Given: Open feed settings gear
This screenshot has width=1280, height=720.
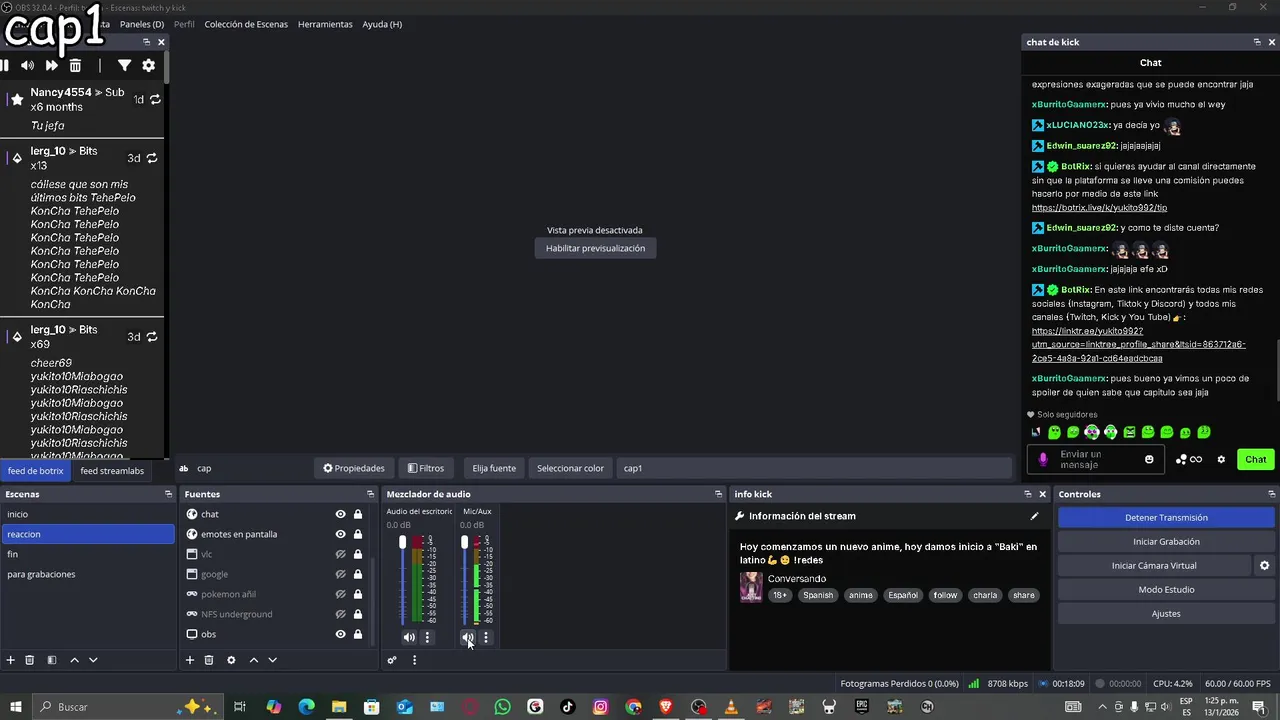Looking at the screenshot, I should point(148,65).
